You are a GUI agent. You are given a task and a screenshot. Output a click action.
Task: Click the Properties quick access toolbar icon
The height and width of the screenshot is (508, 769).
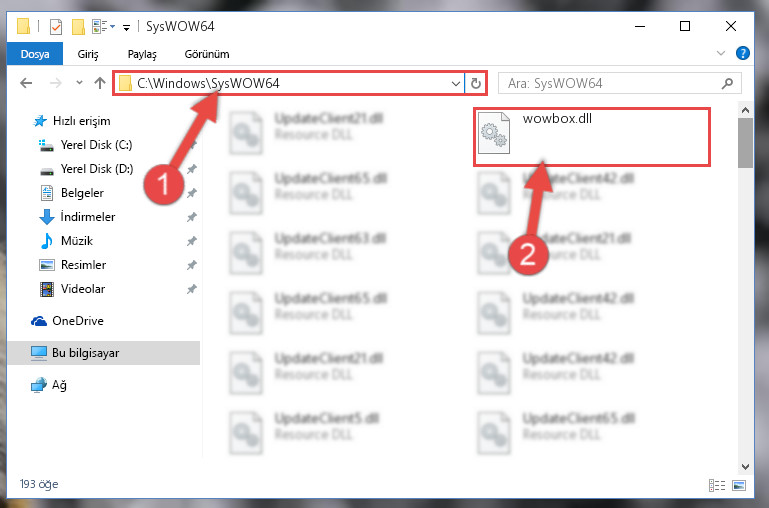(x=56, y=26)
